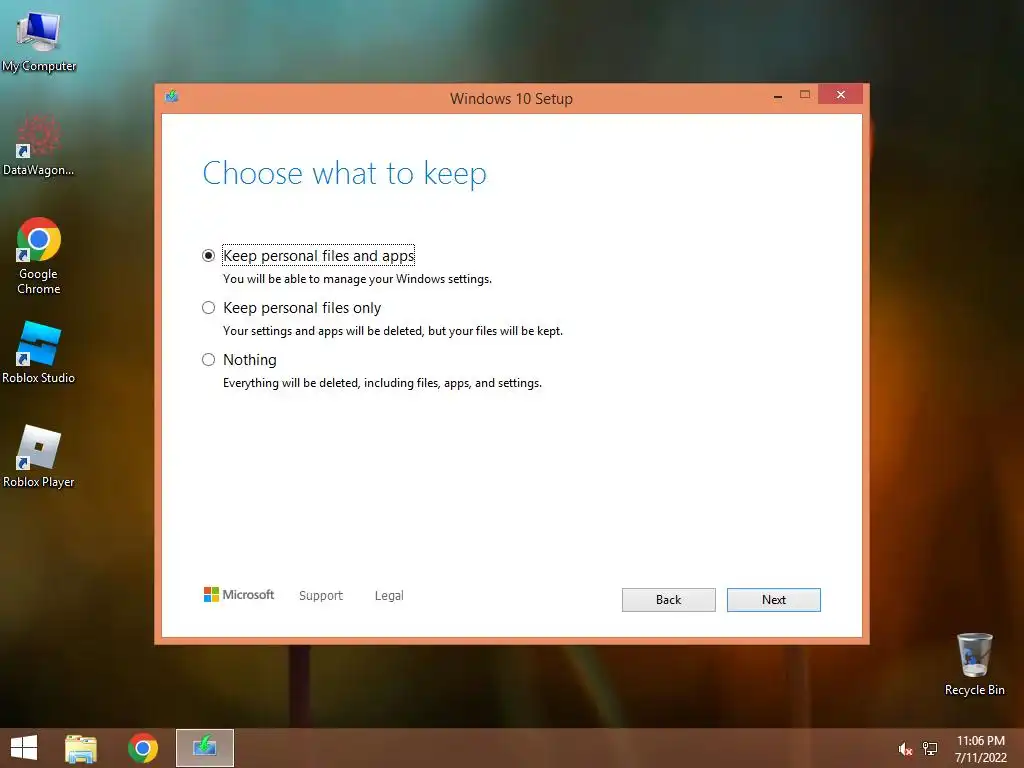
Task: Open the Recycle Bin on the desktop
Action: [974, 664]
